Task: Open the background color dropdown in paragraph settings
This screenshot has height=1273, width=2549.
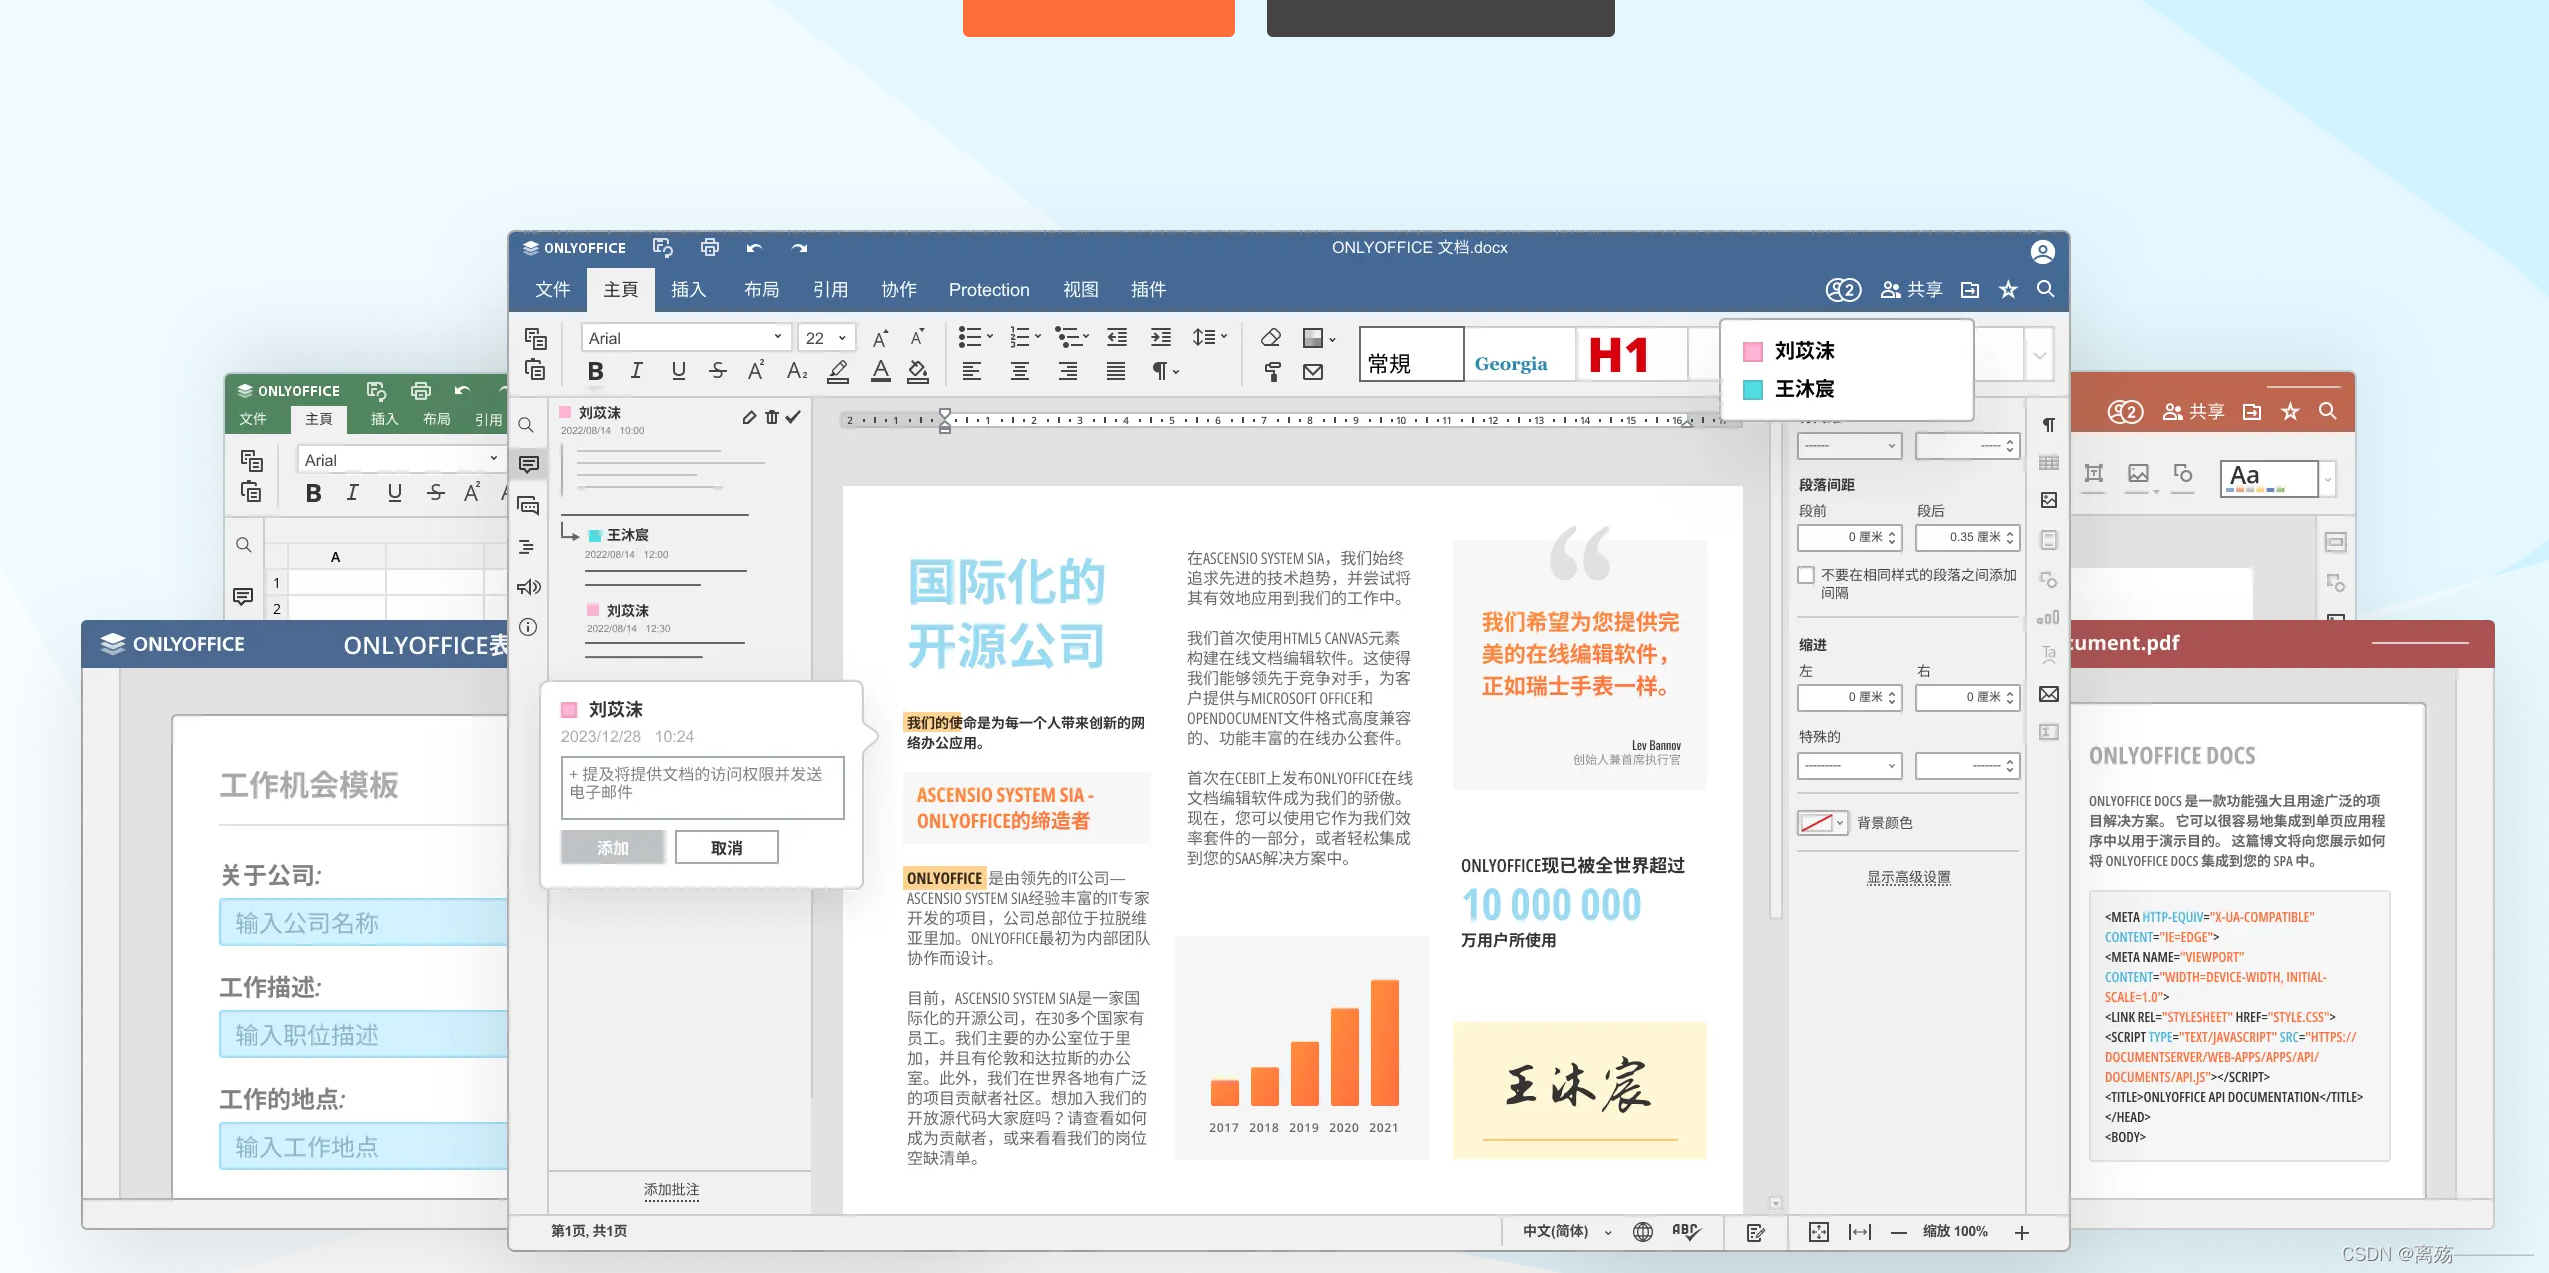Action: pos(1840,823)
